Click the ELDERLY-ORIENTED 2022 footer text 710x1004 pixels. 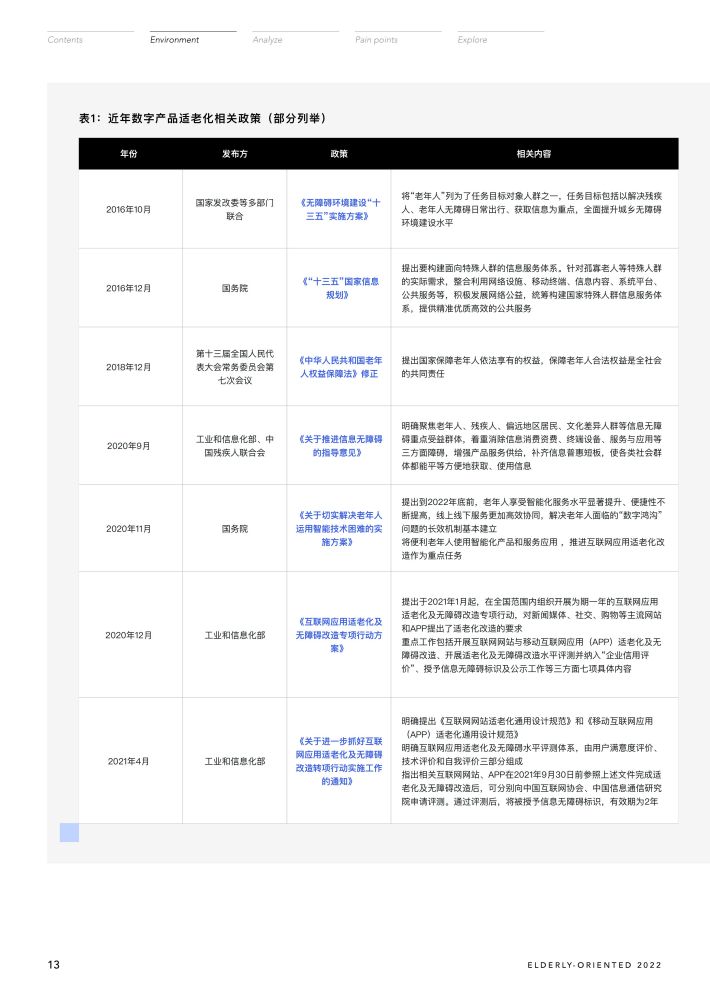click(x=595, y=965)
